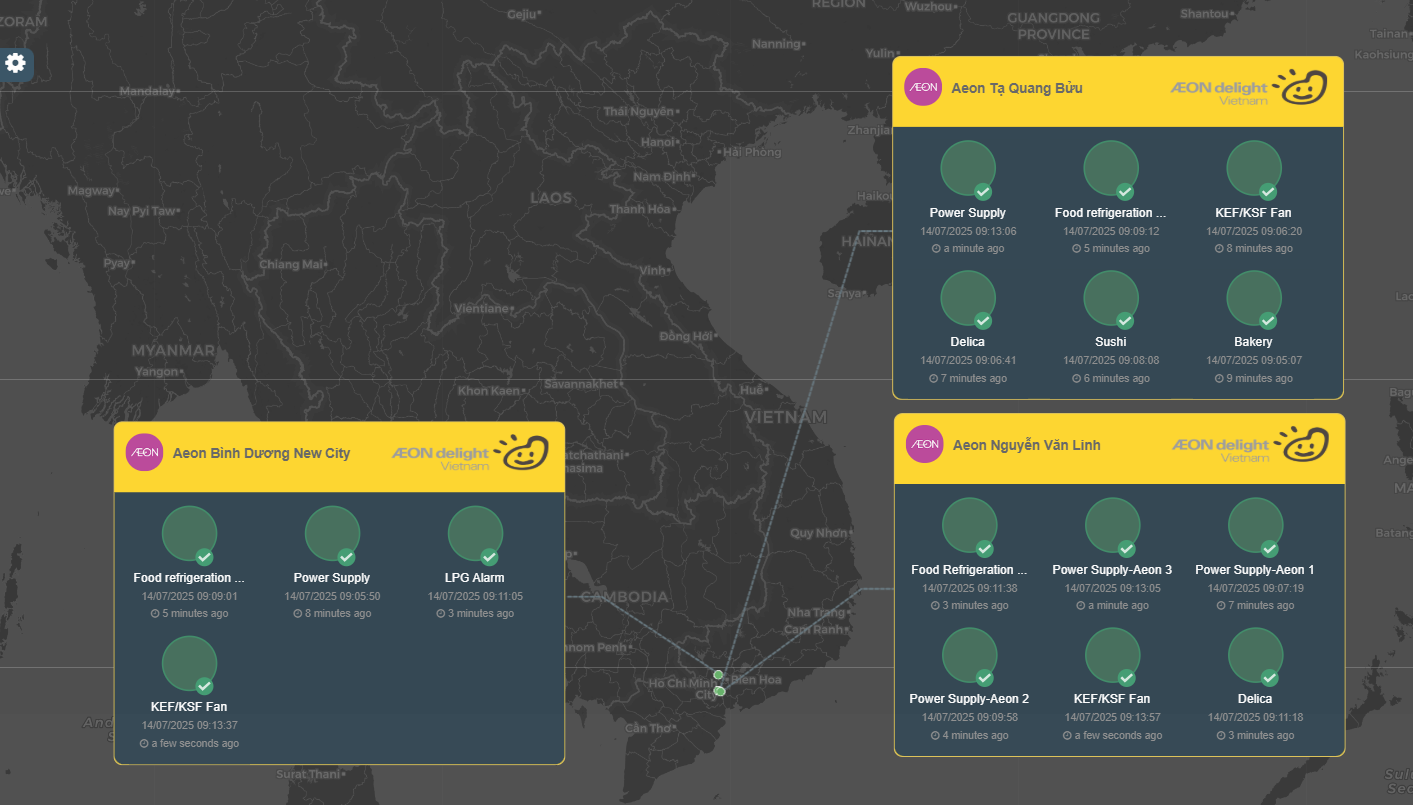Click the LAOS map label
Screen dimensions: 1413x805
click(x=551, y=198)
